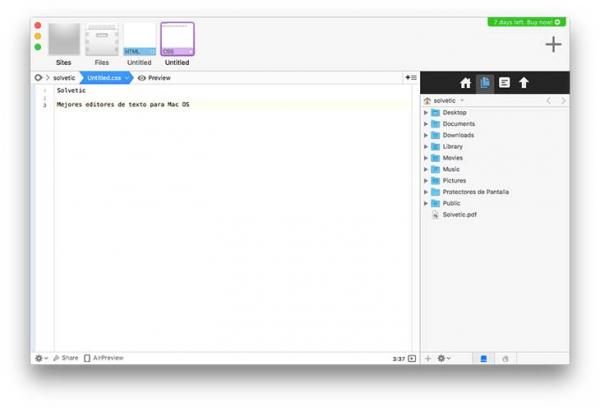600x408 pixels.
Task: Select the Solvetic.pdf file
Action: (x=495, y=215)
